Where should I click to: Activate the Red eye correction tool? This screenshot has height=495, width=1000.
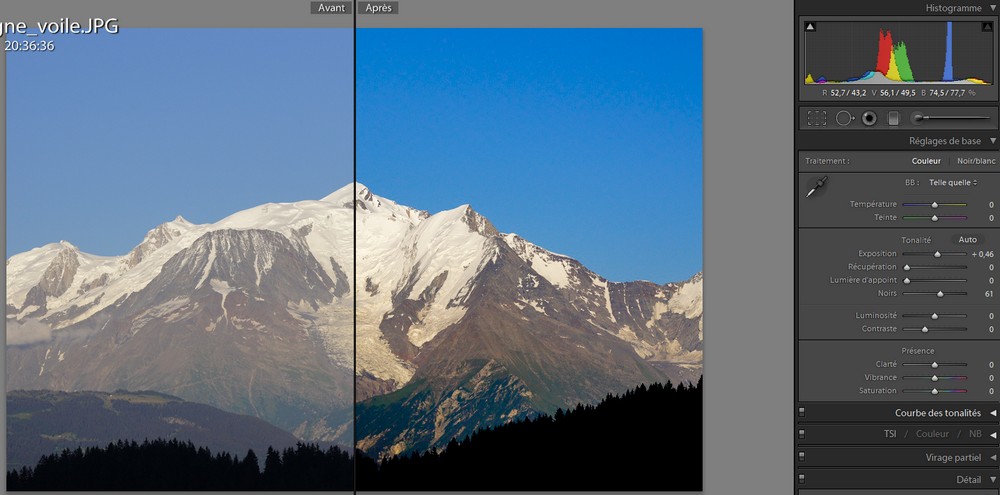pyautogui.click(x=869, y=118)
